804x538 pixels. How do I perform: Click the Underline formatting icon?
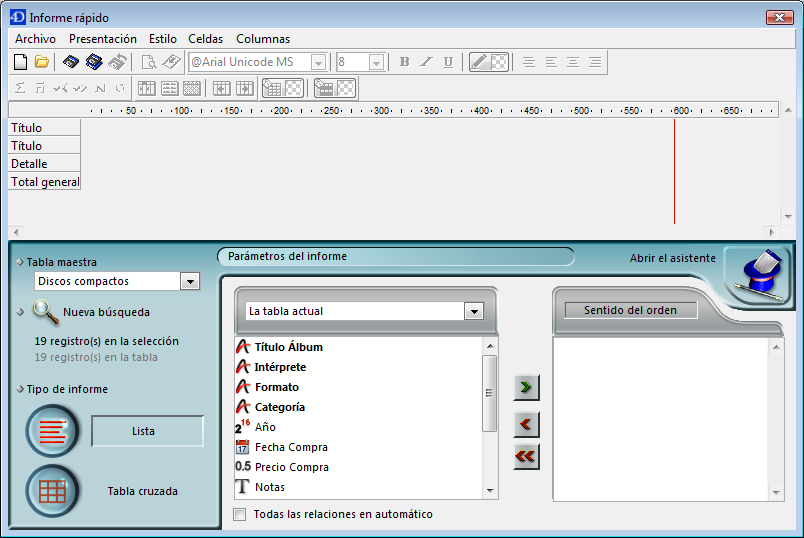(x=448, y=62)
